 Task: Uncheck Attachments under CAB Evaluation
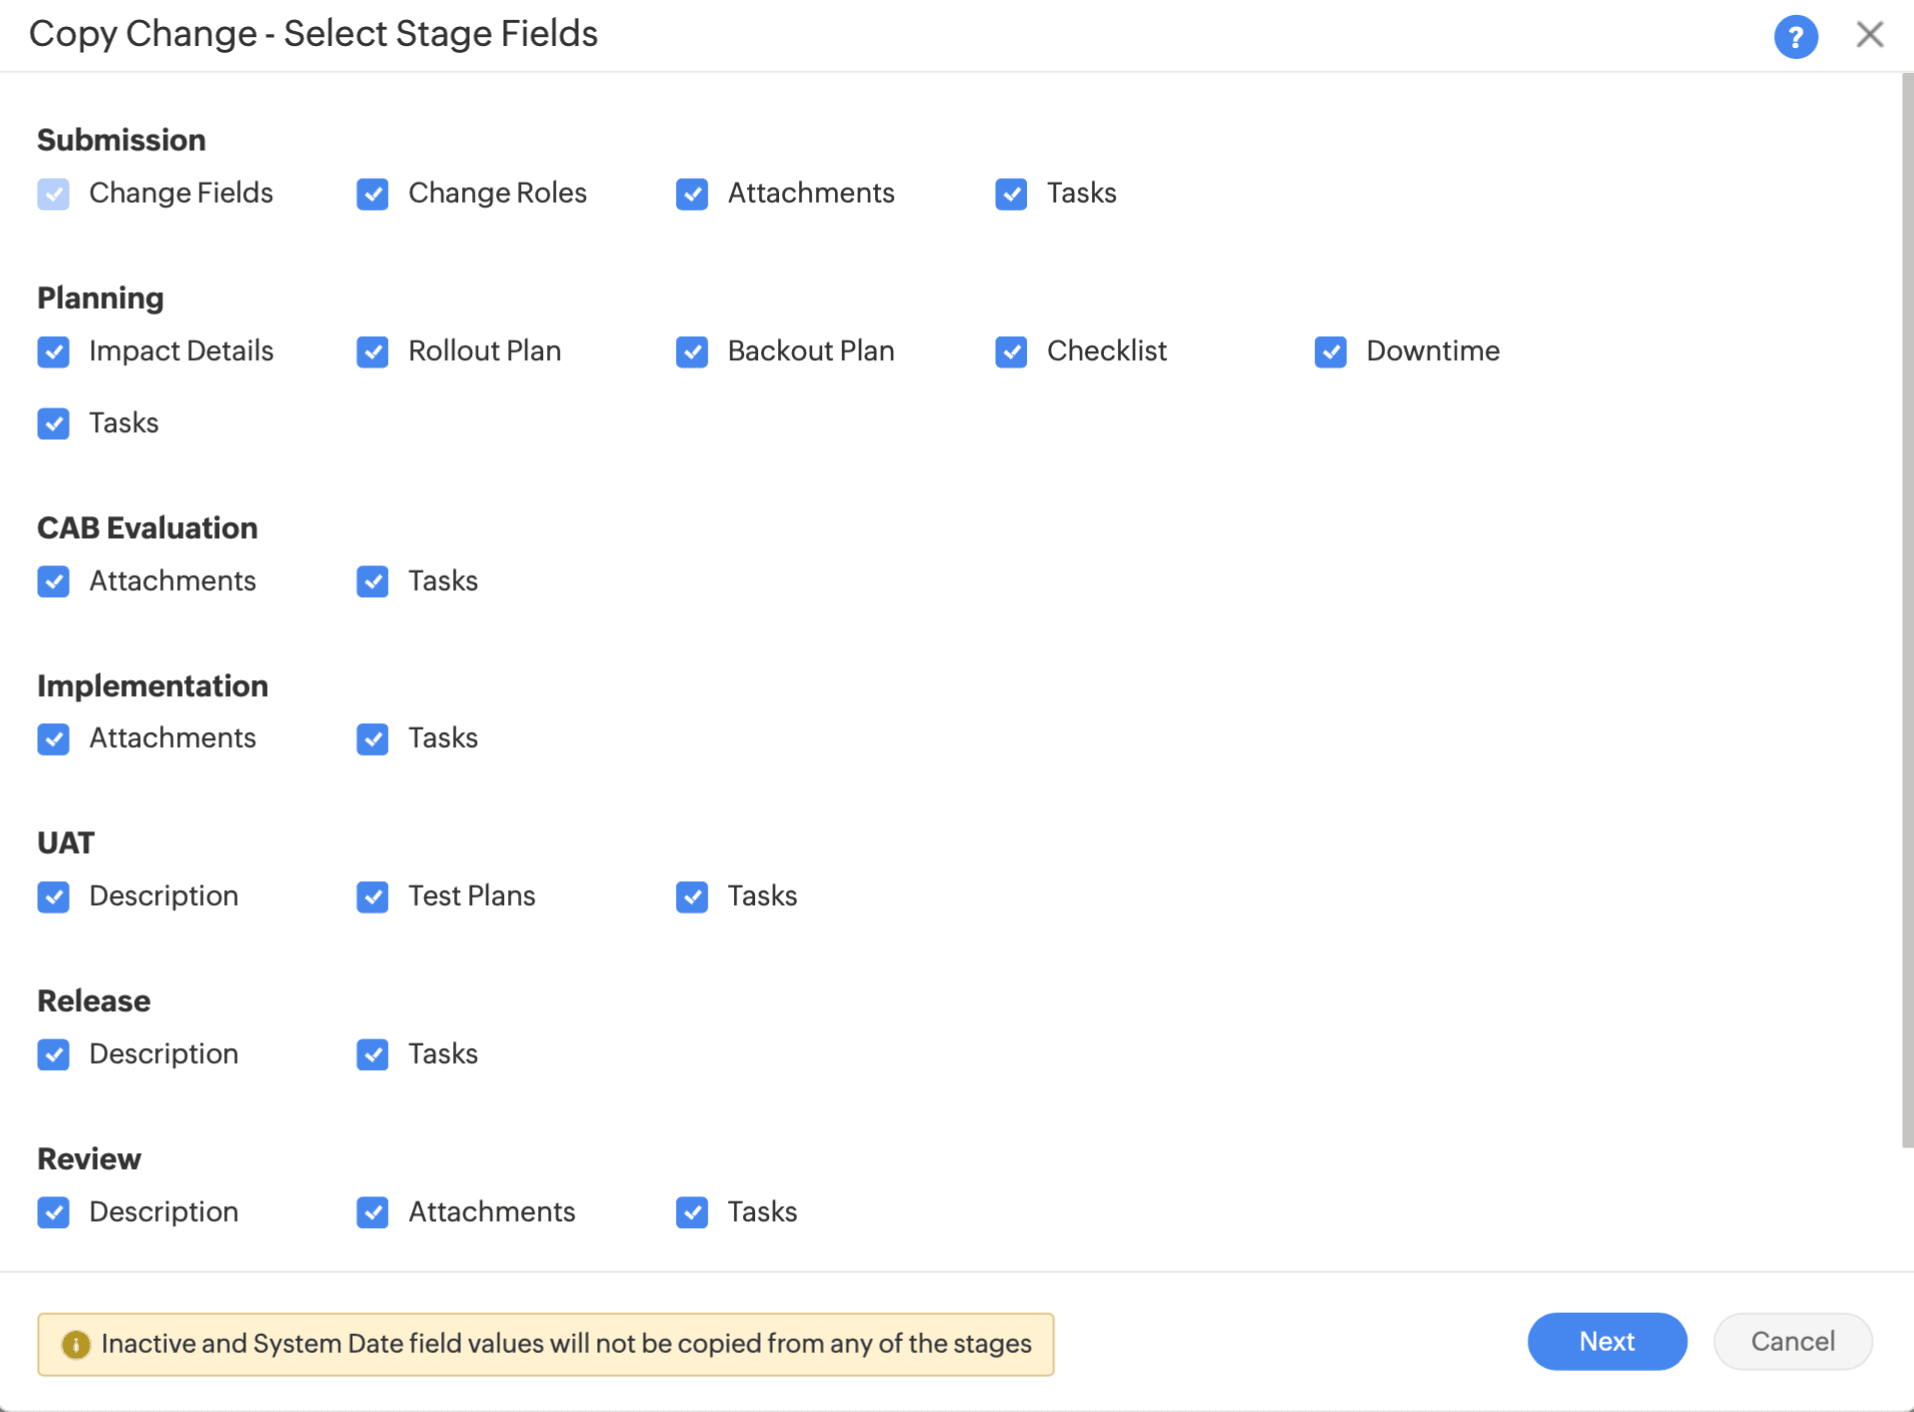(53, 582)
